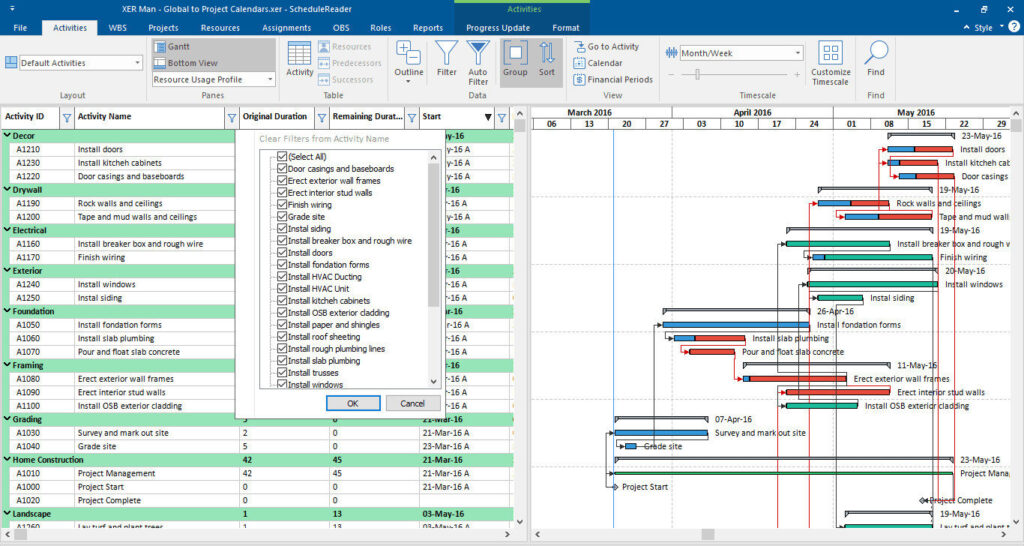Uncheck Grade site checkbox

(282, 216)
